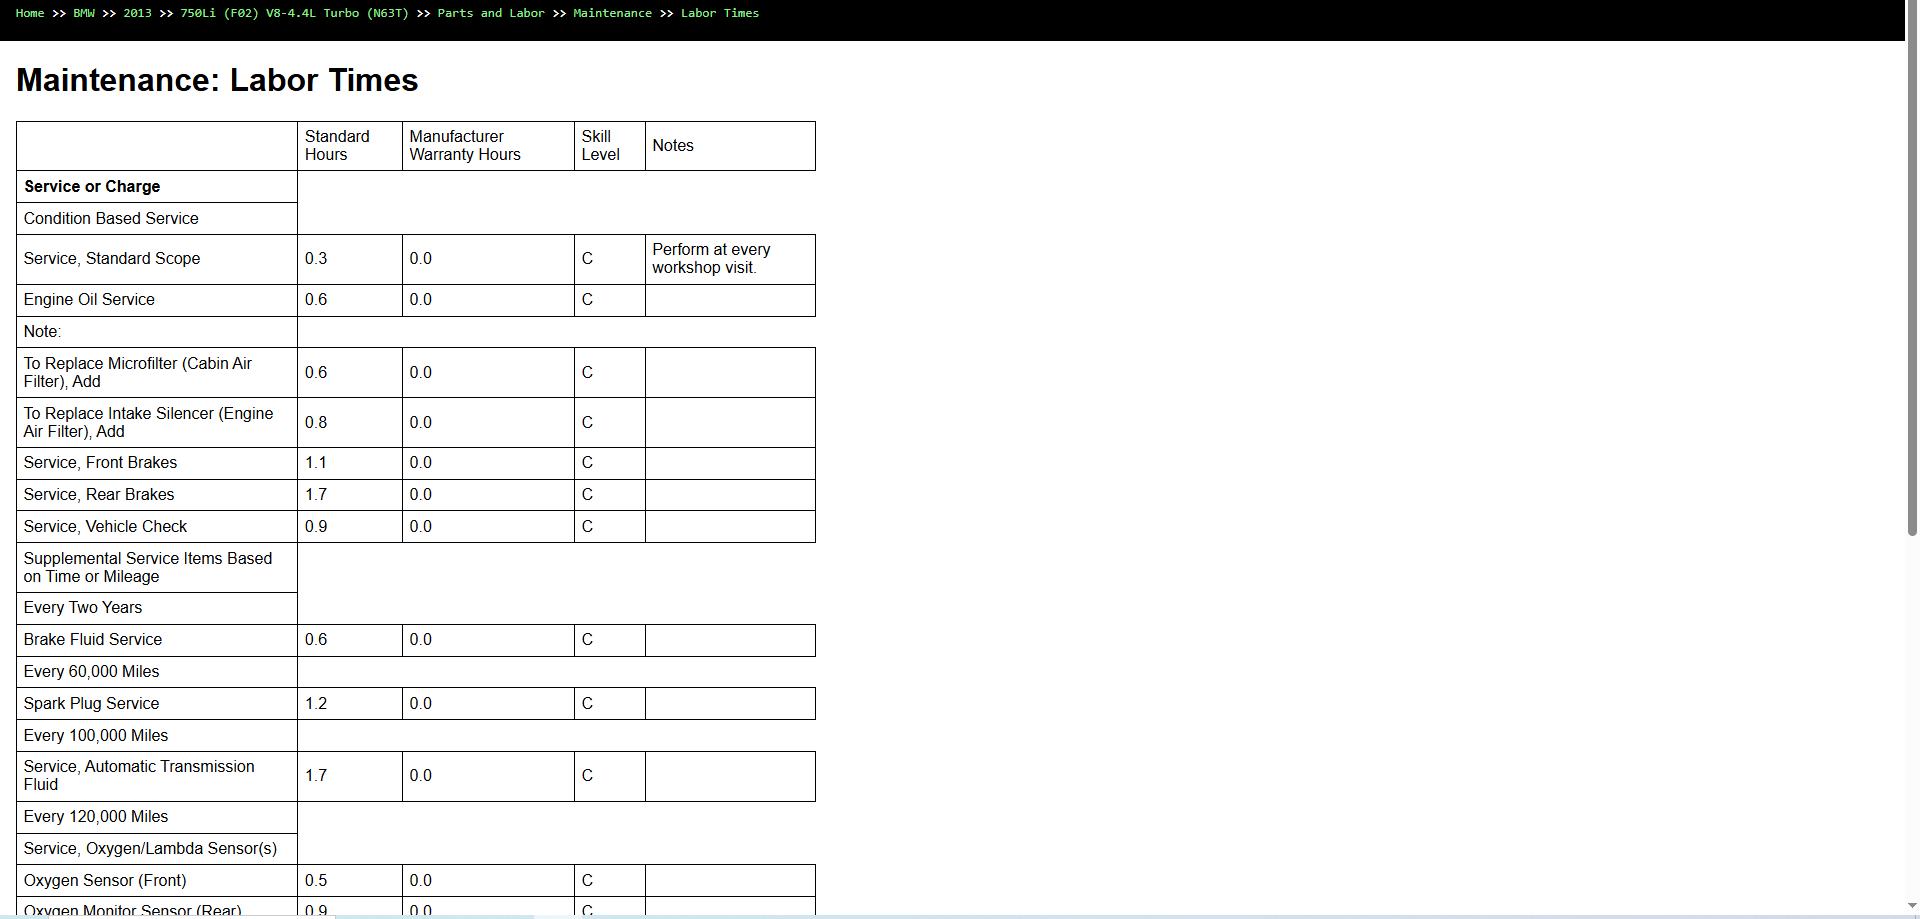Click the Engine Oil Service label

point(89,300)
